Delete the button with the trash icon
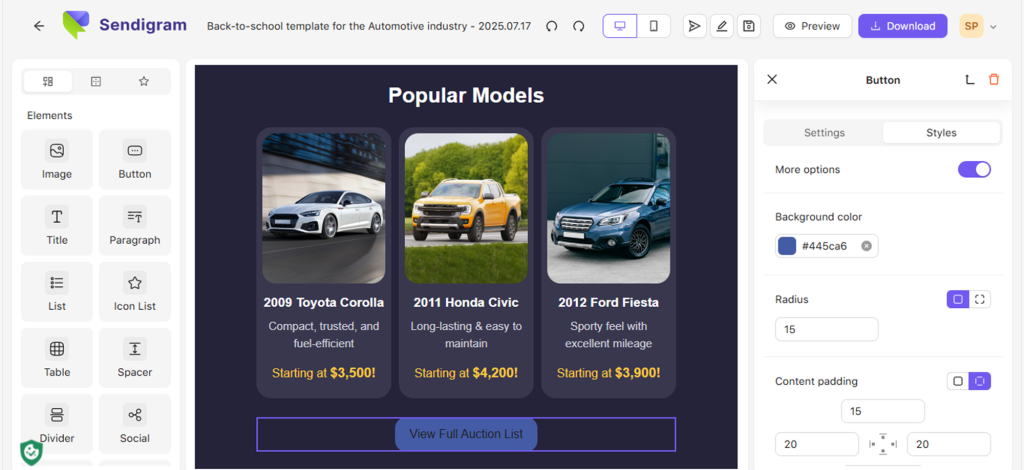This screenshot has height=470, width=1024. [x=994, y=80]
